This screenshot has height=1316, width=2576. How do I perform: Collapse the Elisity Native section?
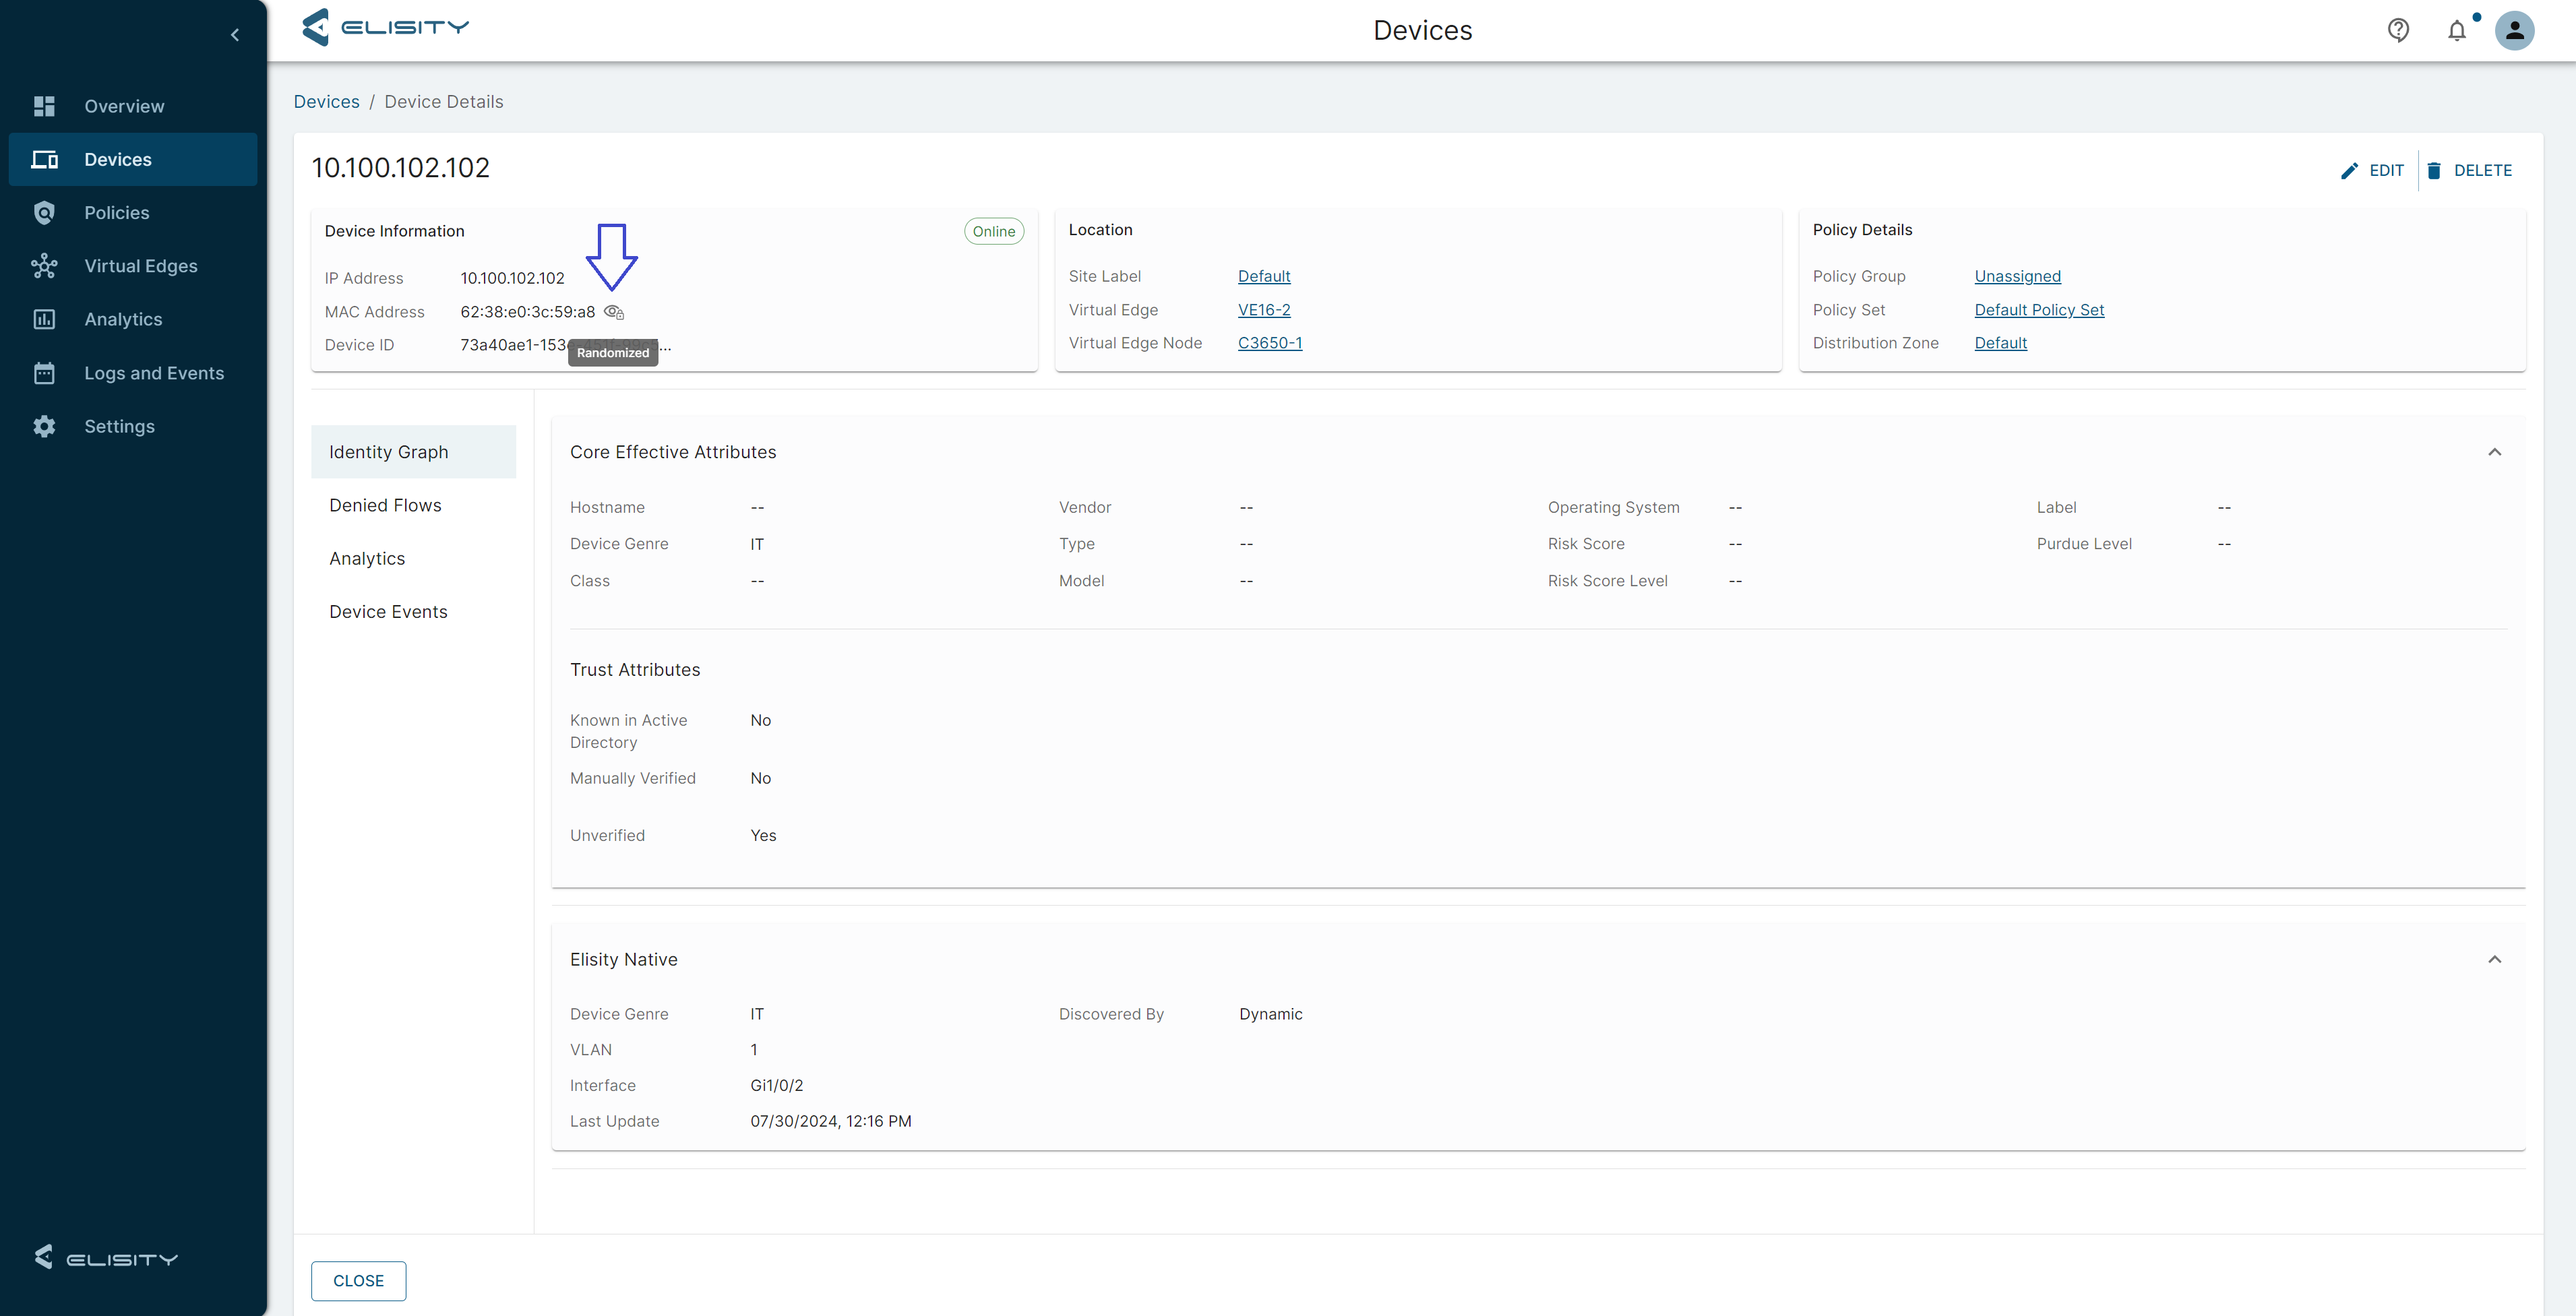click(2494, 959)
